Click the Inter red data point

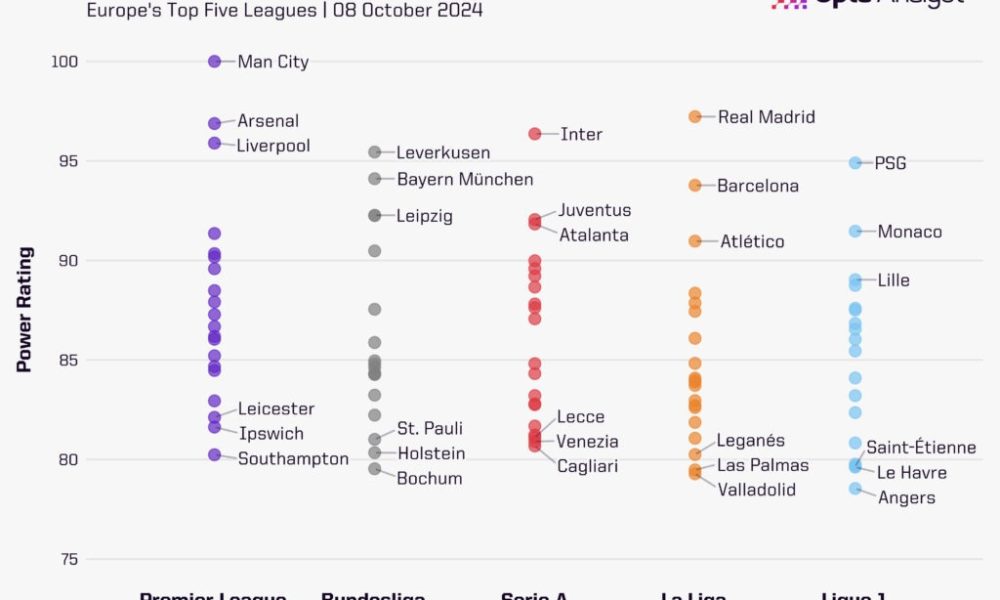535,134
